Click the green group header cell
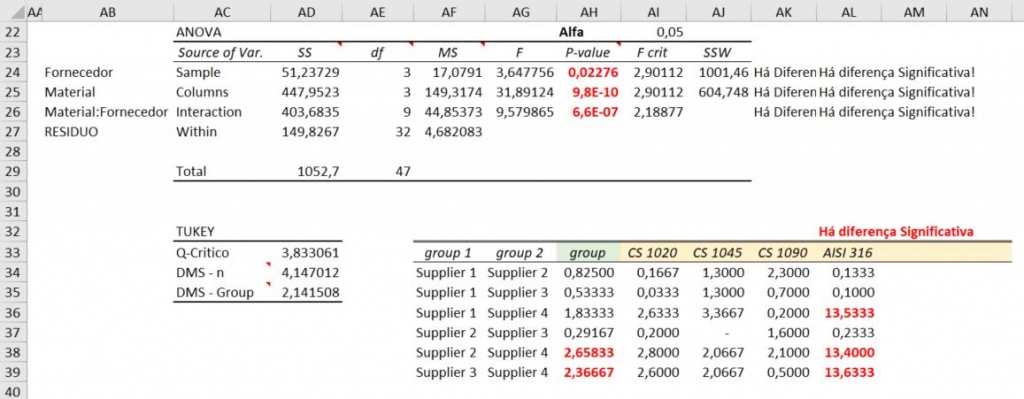The width and height of the screenshot is (1024, 399). (x=587, y=252)
